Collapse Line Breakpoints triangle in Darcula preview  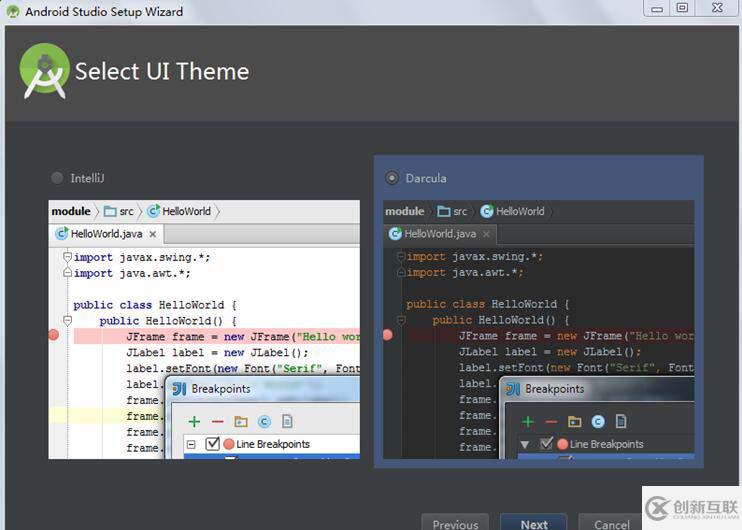click(x=524, y=444)
